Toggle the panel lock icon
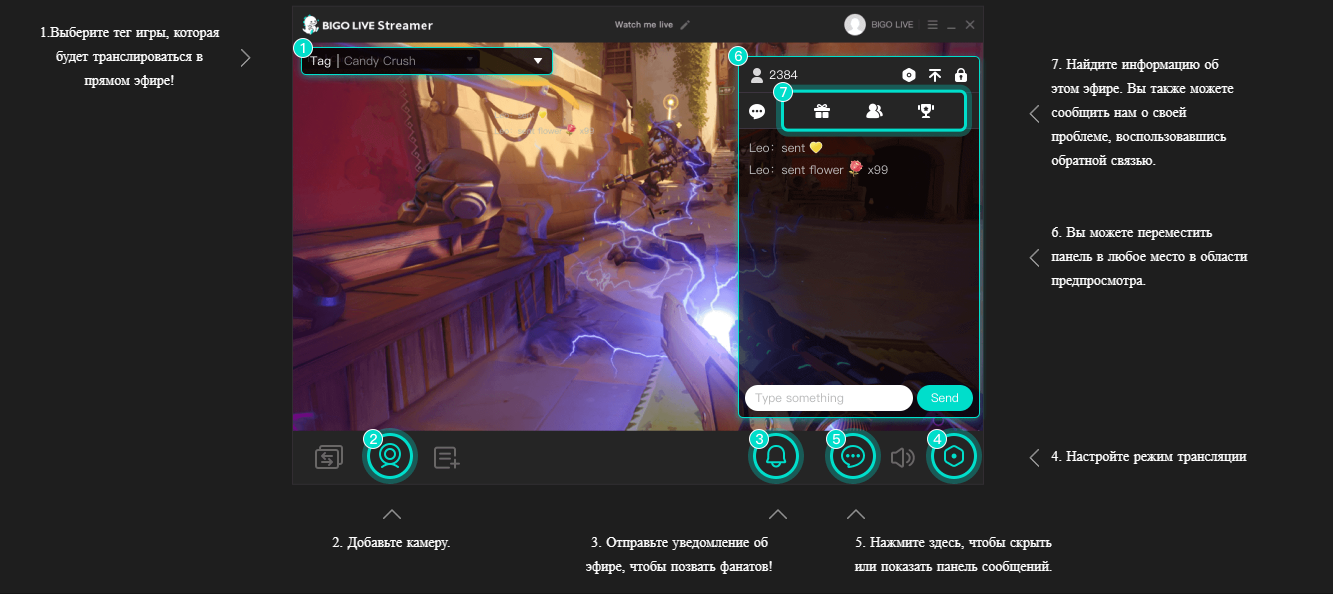The image size is (1333, 594). click(961, 75)
